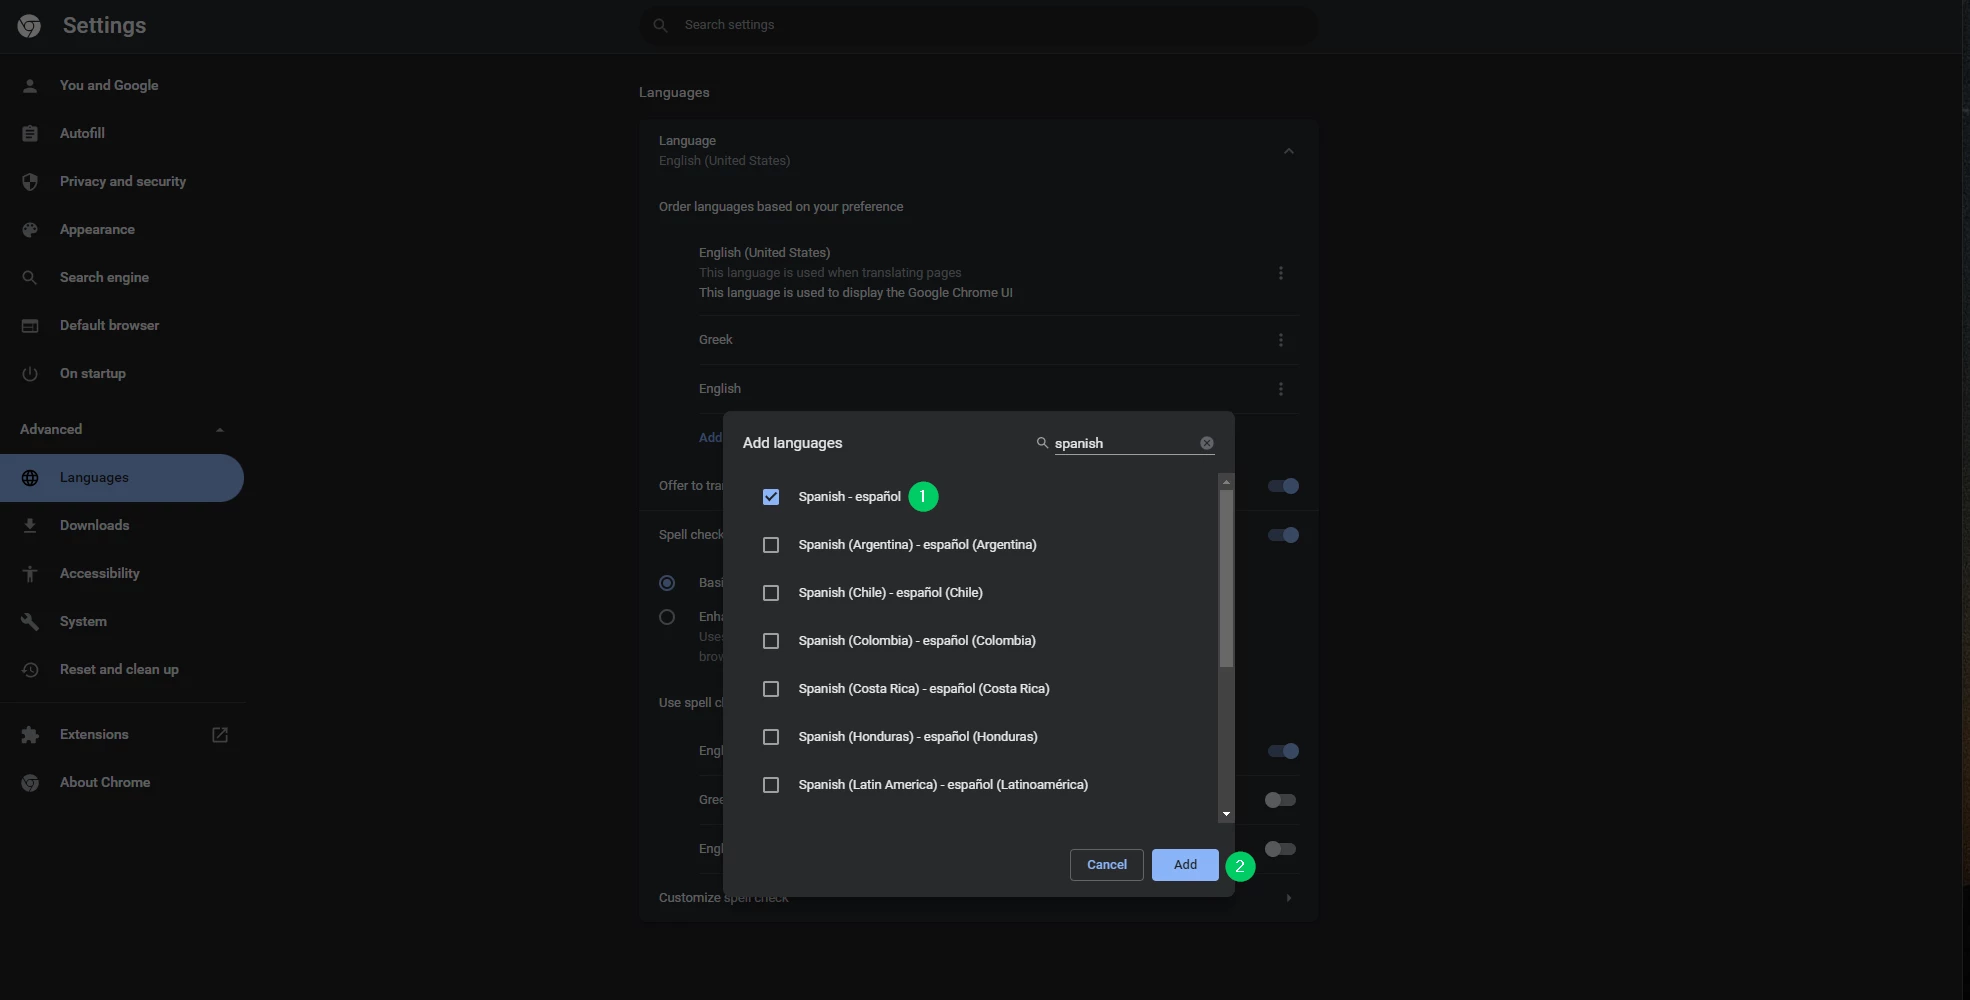Click the external link icon next to Extensions
The image size is (1970, 1000).
(x=220, y=735)
